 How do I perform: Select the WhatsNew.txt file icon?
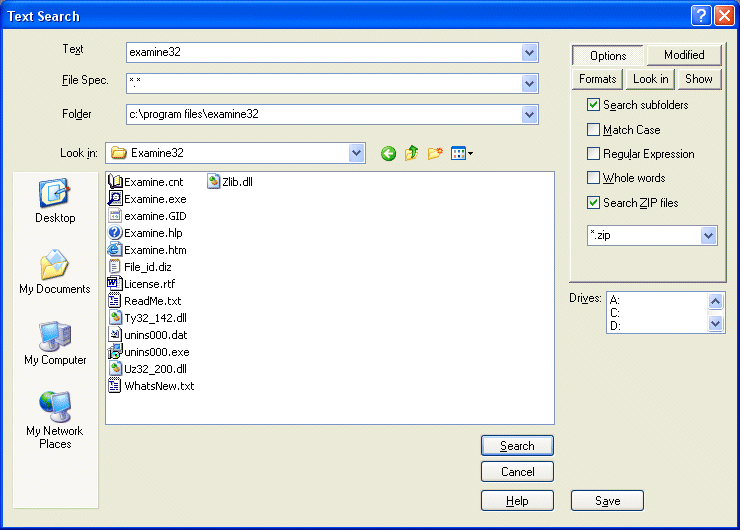click(x=115, y=386)
